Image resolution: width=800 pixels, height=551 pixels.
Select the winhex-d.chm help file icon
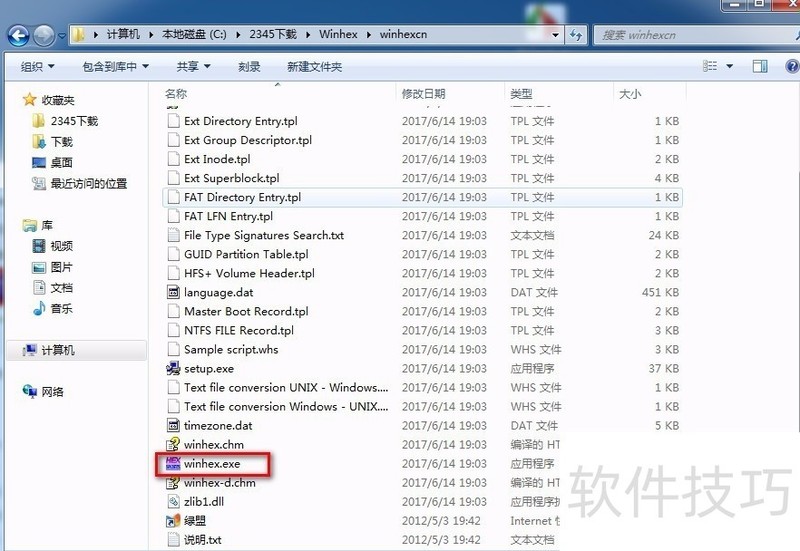click(x=173, y=483)
